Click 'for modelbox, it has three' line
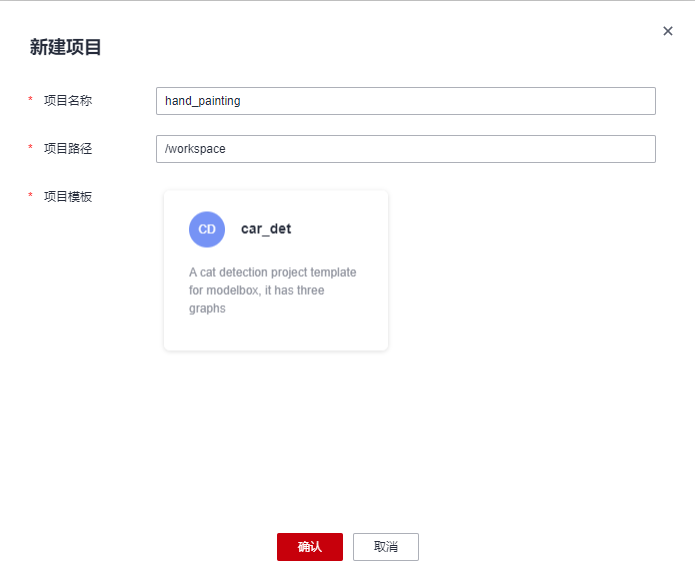 pyautogui.click(x=257, y=290)
